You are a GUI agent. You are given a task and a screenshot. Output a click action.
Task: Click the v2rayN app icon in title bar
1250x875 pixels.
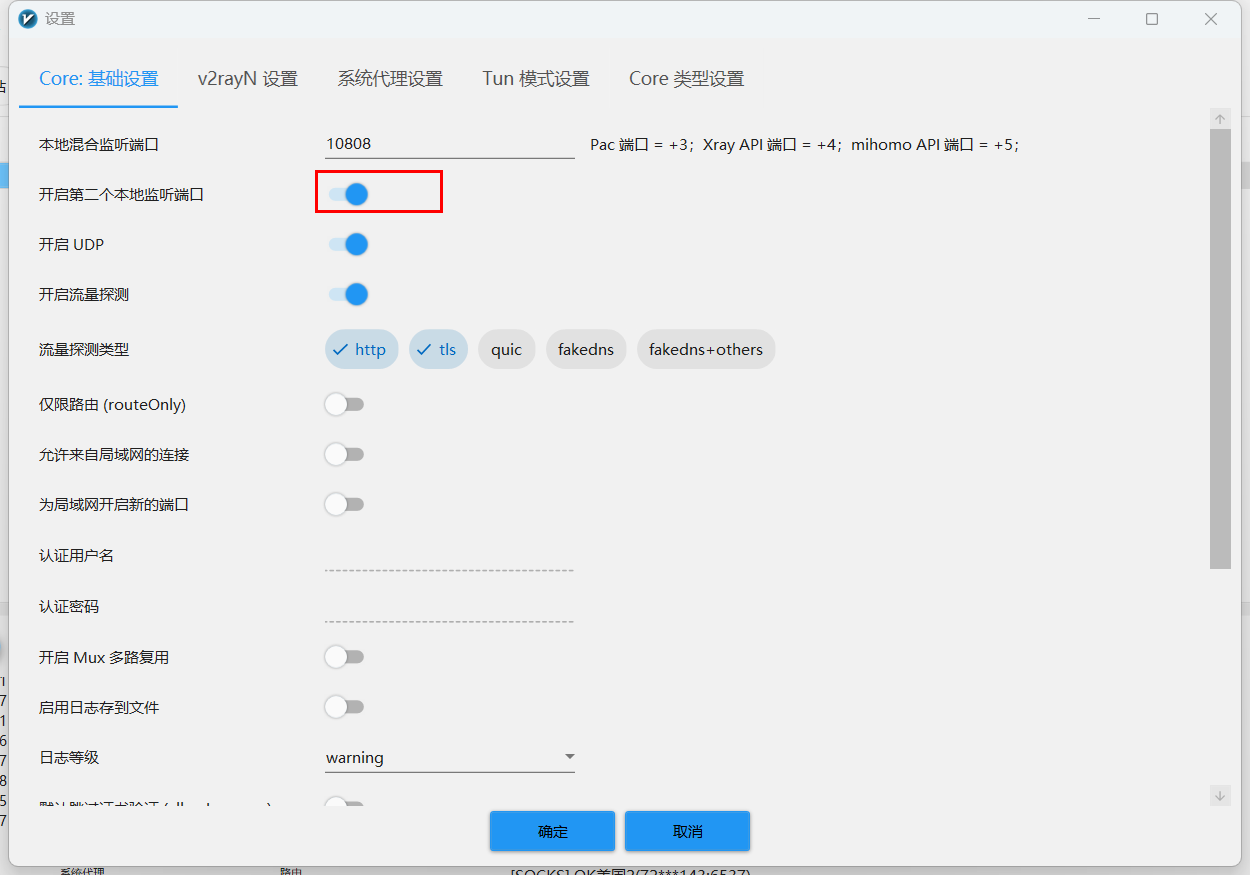pos(28,19)
